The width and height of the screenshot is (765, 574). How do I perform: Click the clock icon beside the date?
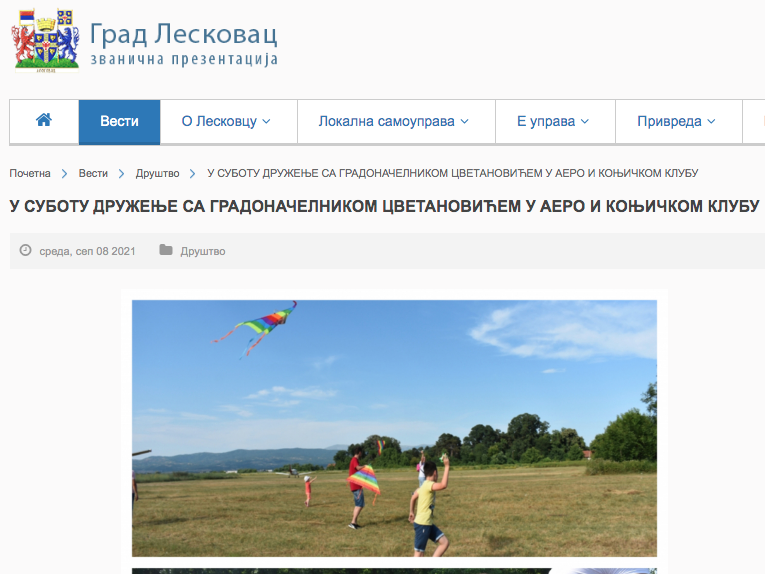click(x=25, y=251)
